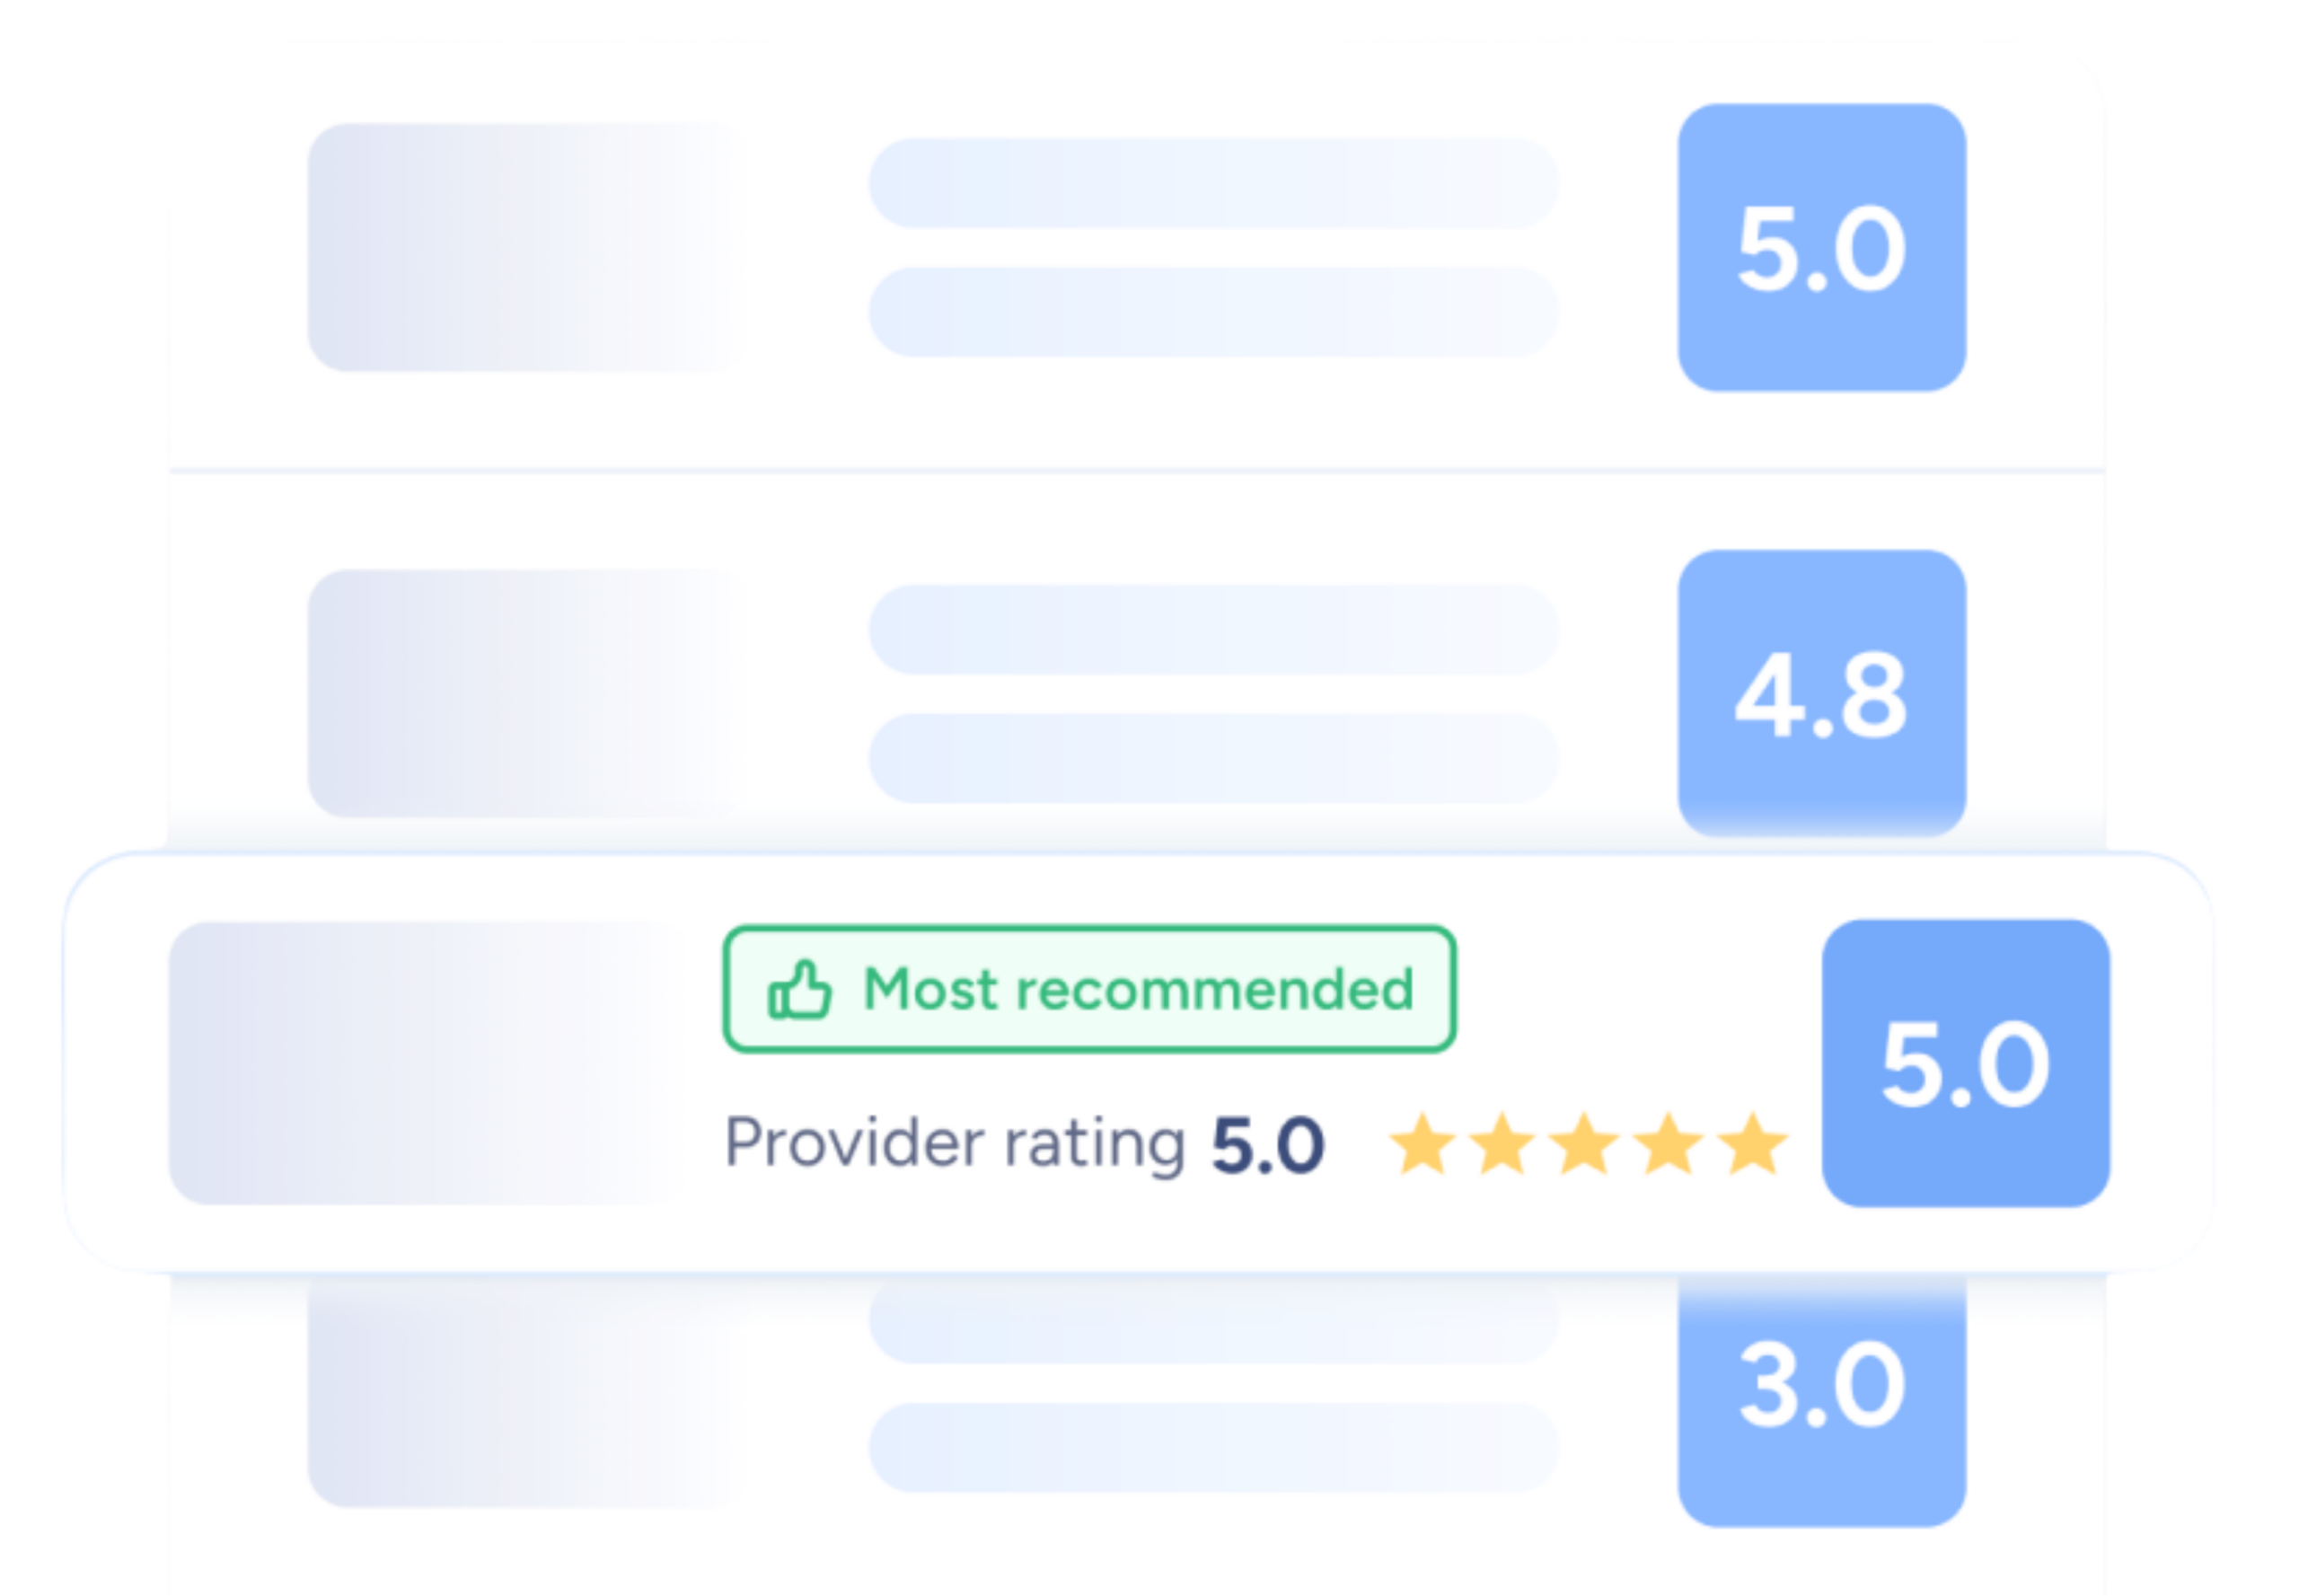Screen dimensions: 2299x1596
Task: Click the lower placeholder bar beside 3.0 score
Action: pyautogui.click(x=1213, y=1448)
